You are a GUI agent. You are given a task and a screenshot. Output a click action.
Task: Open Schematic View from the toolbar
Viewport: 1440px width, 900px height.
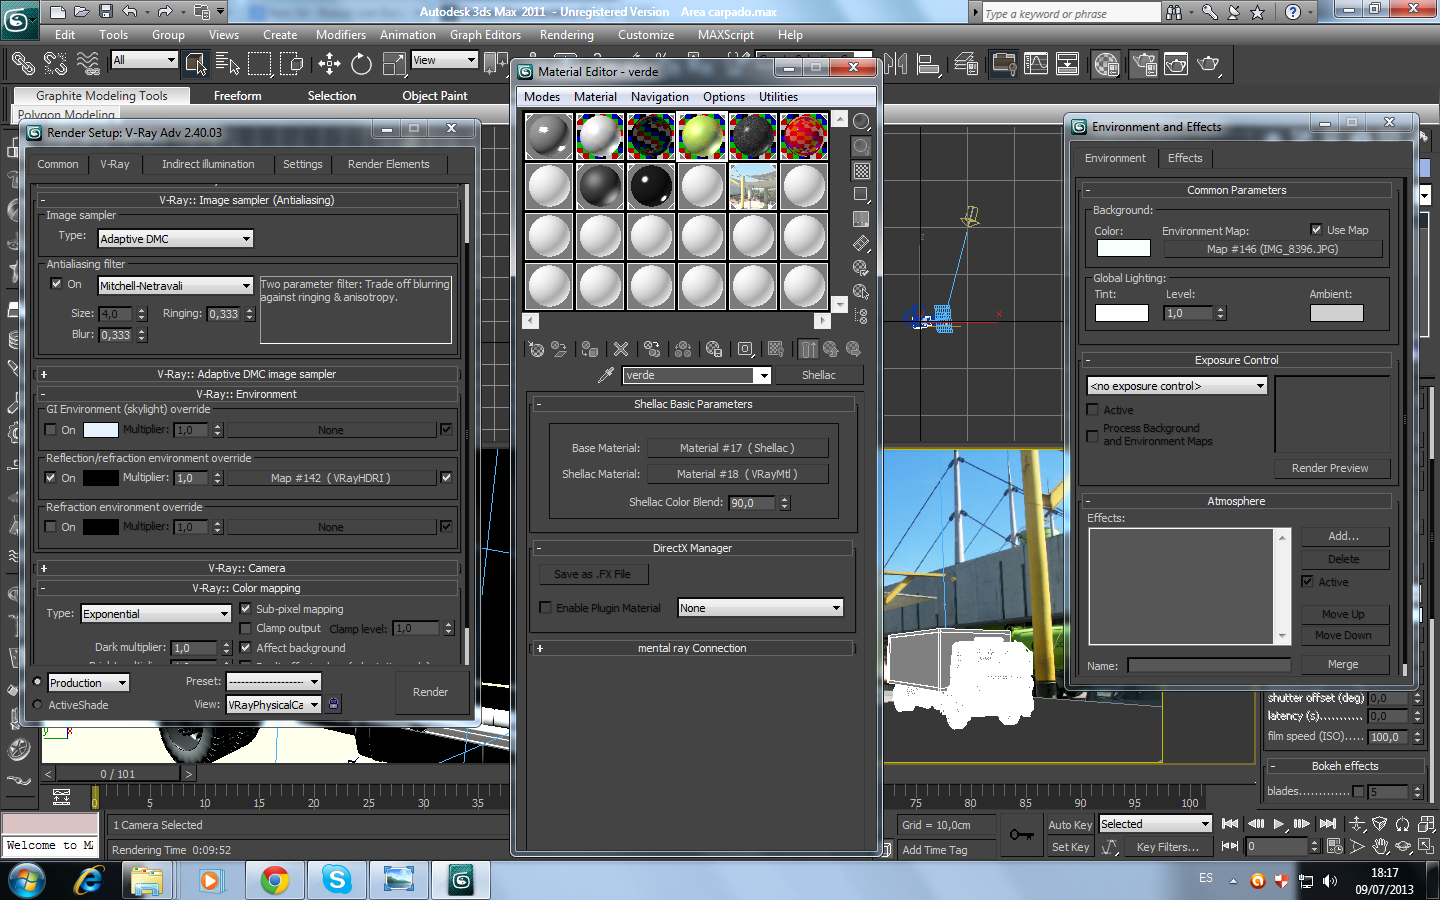tap(1068, 64)
